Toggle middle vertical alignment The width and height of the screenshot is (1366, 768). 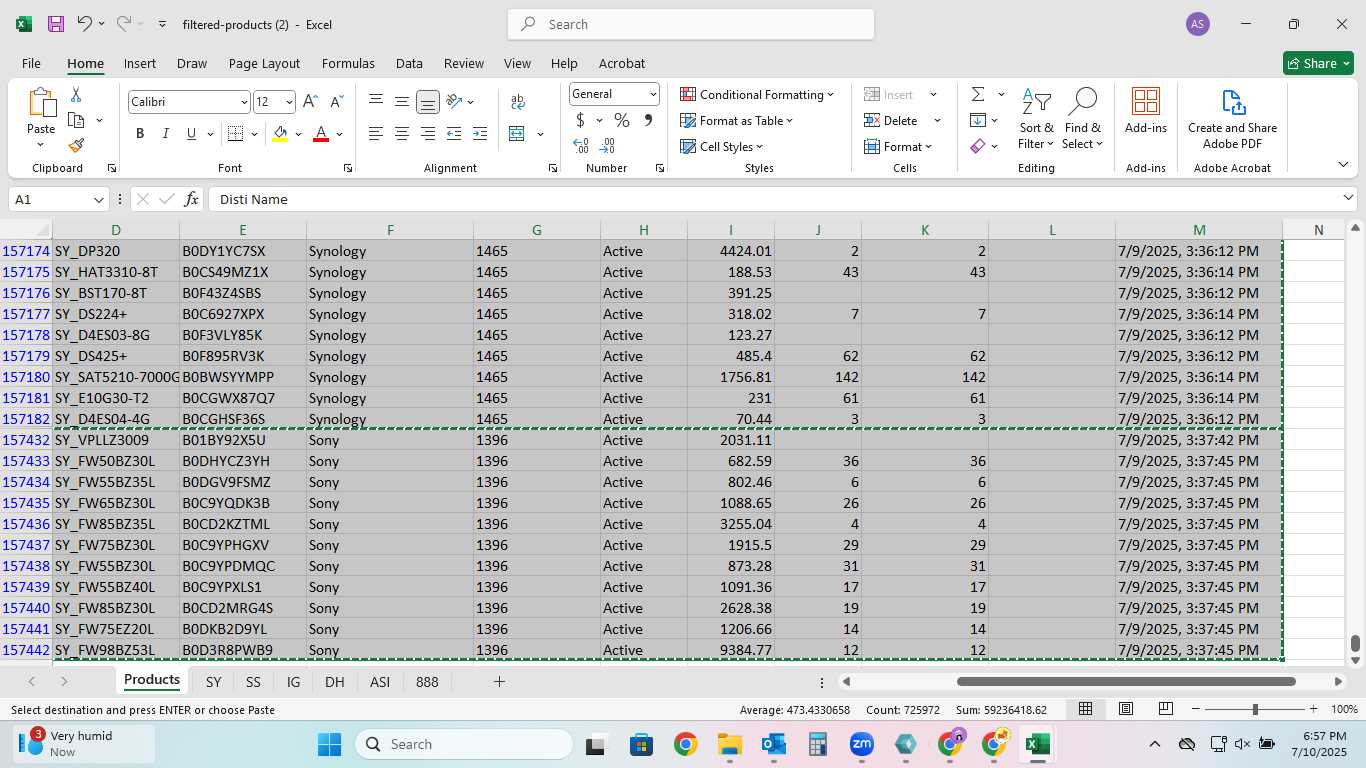tap(402, 102)
